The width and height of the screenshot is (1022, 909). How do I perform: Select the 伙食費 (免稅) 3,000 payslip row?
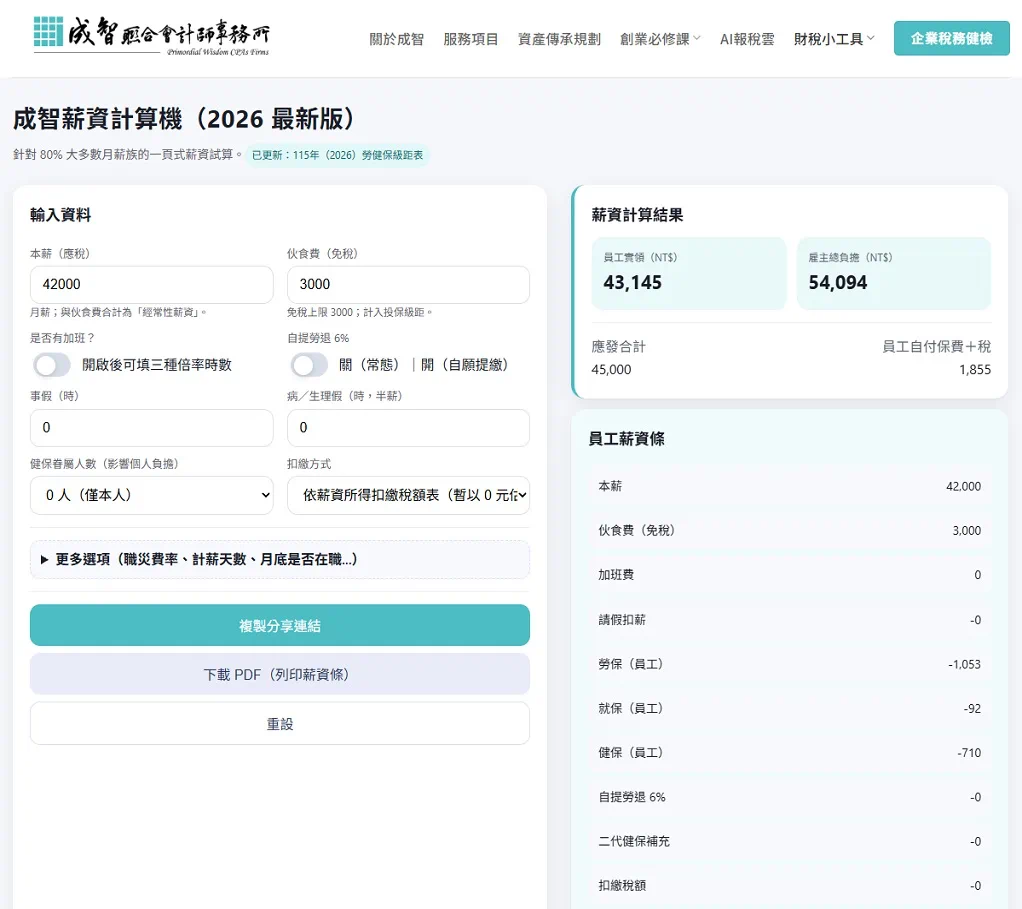[789, 530]
